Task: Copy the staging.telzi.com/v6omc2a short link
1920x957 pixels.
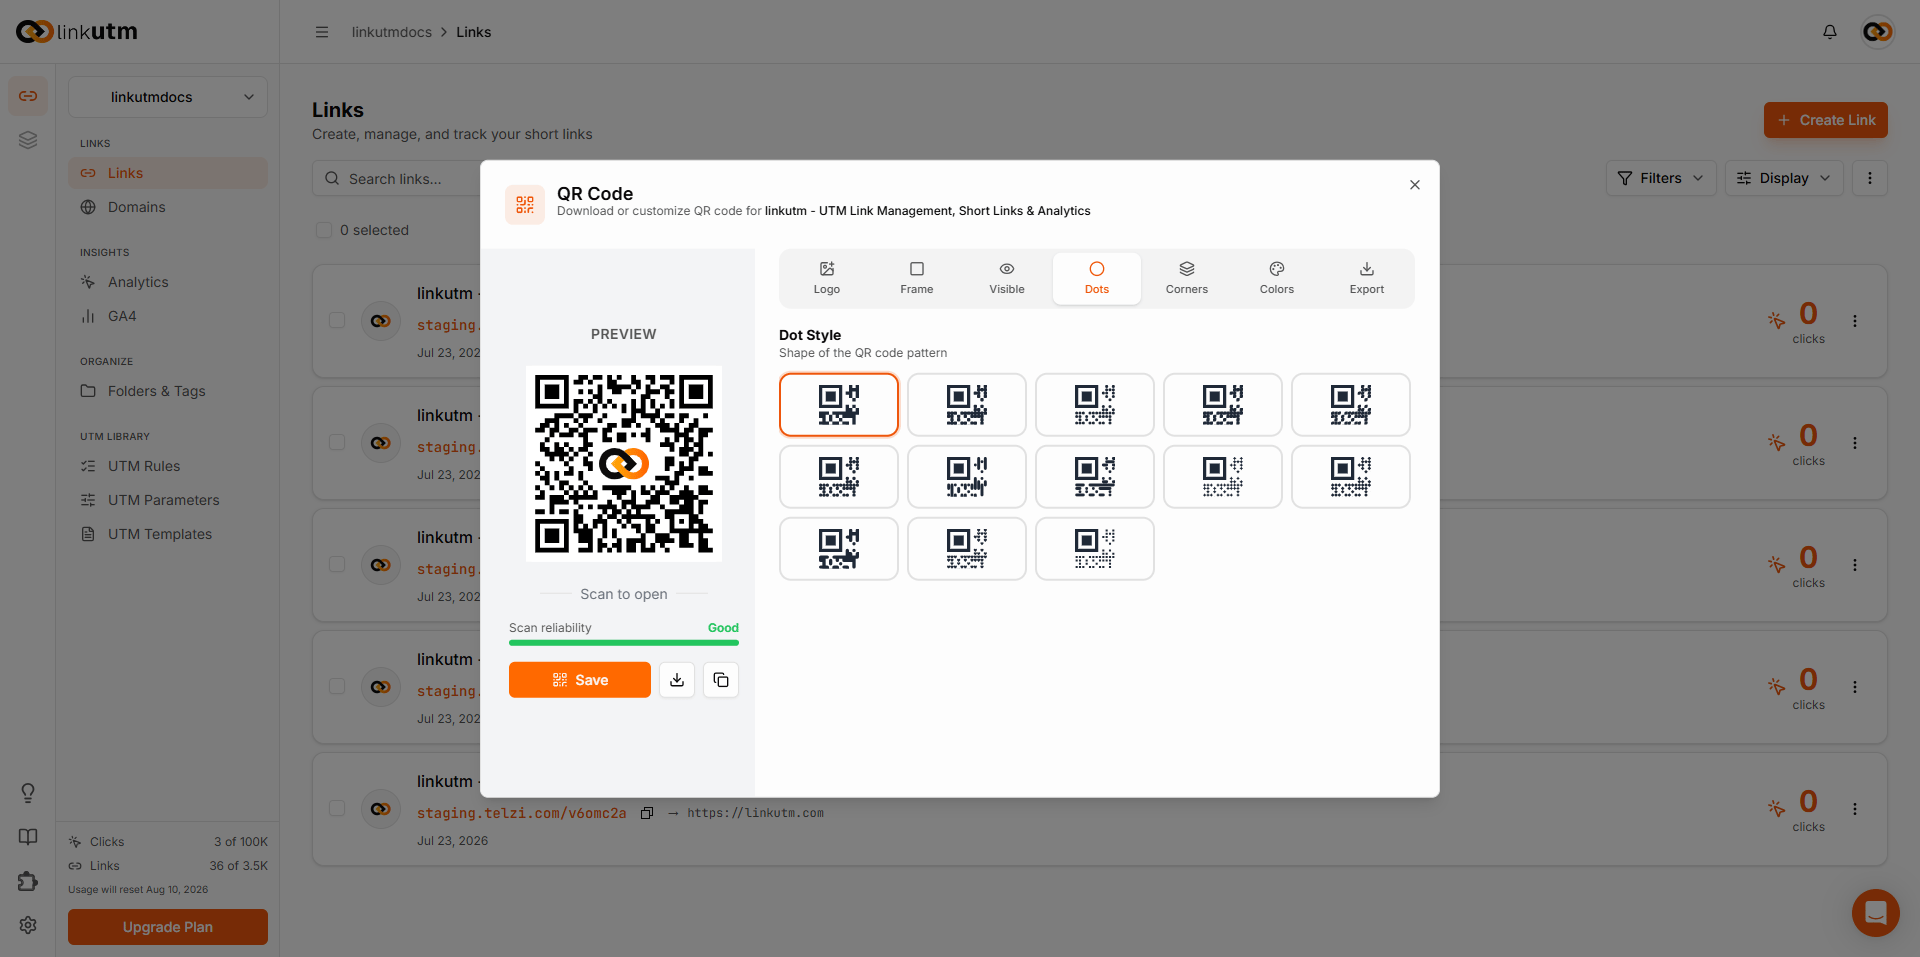Action: [x=647, y=813]
